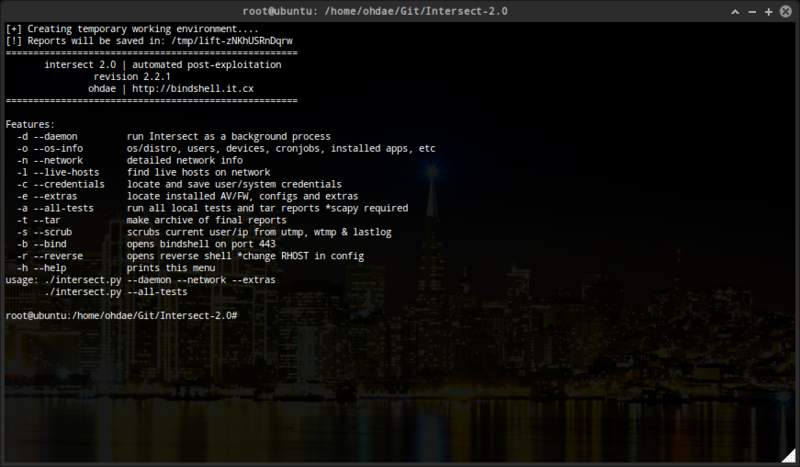Viewport: 800px width, 467px height.
Task: Click 'detailed network info' description
Action: 185,160
